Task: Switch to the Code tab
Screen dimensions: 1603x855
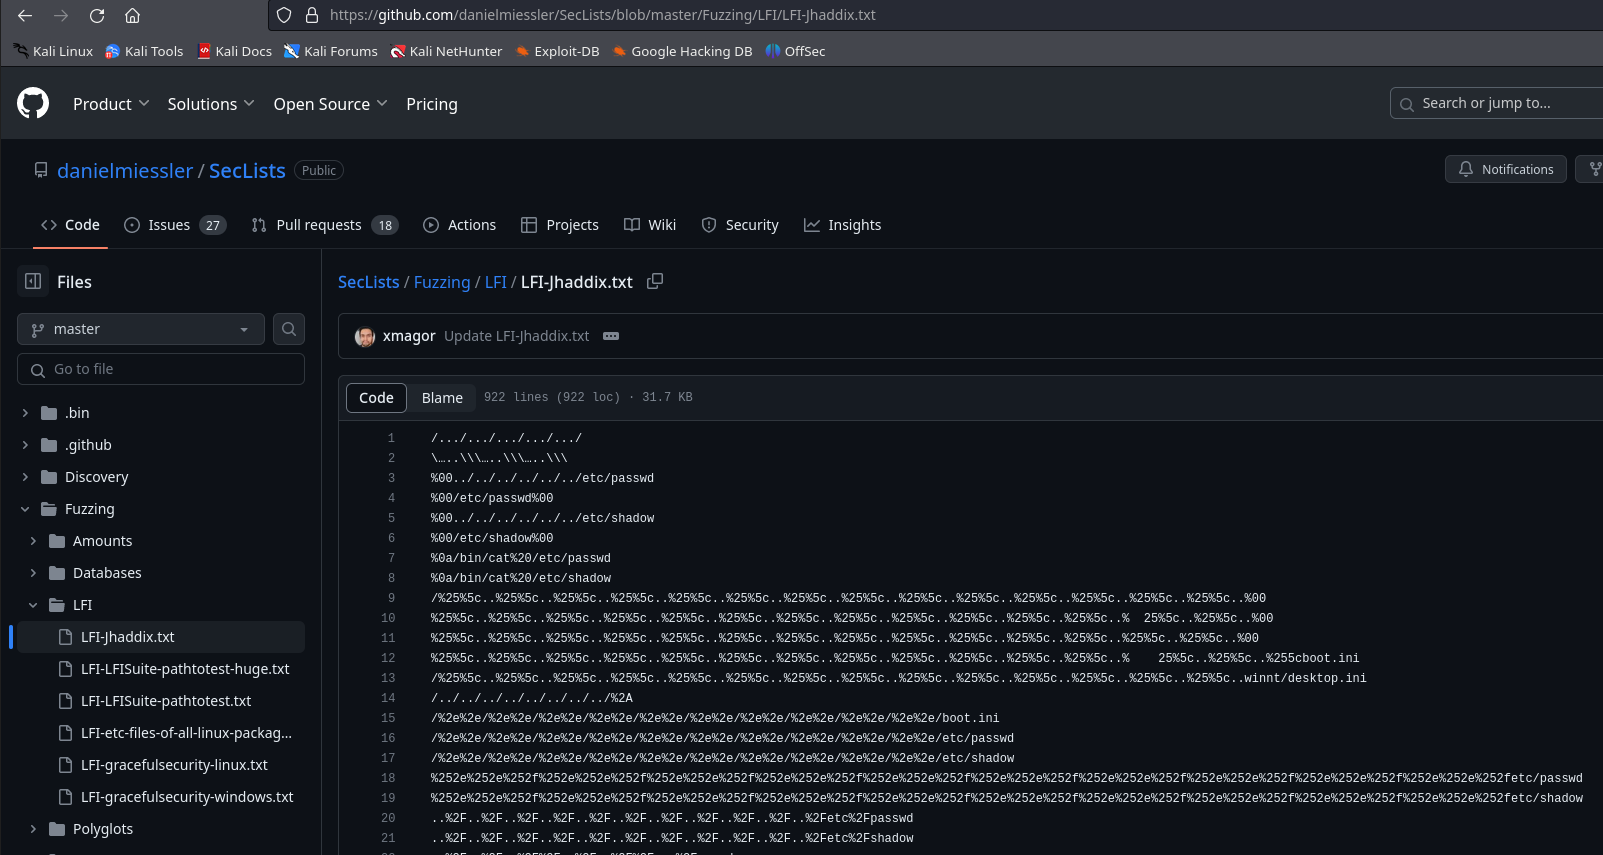Action: click(x=70, y=225)
